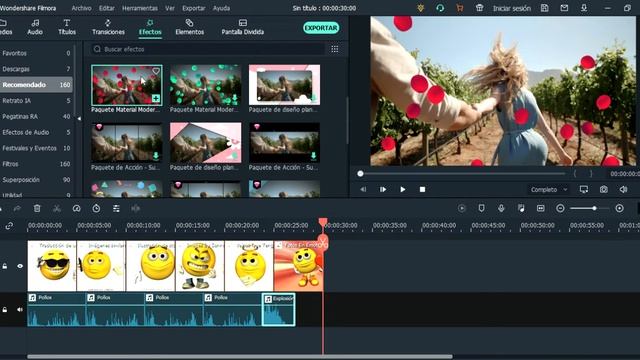The image size is (640, 360).
Task: Open the Archivo menu
Action: click(81, 8)
